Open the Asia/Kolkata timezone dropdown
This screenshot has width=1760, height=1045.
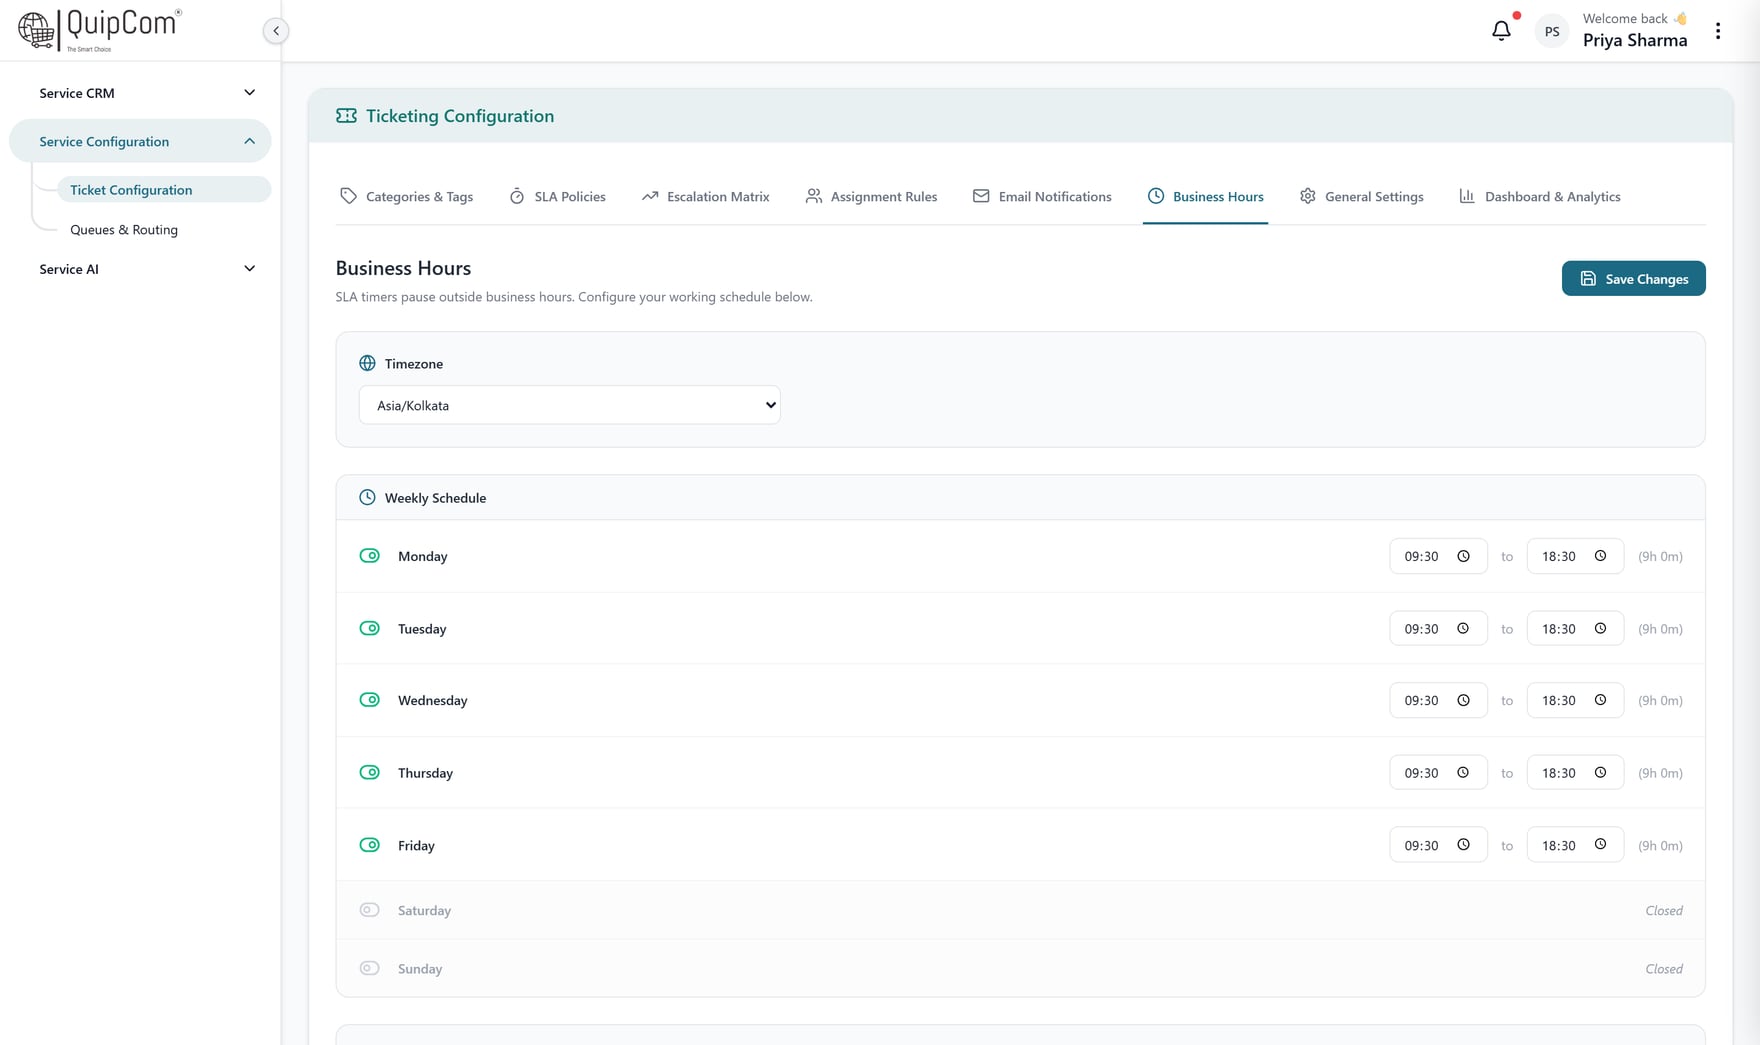[x=569, y=405]
